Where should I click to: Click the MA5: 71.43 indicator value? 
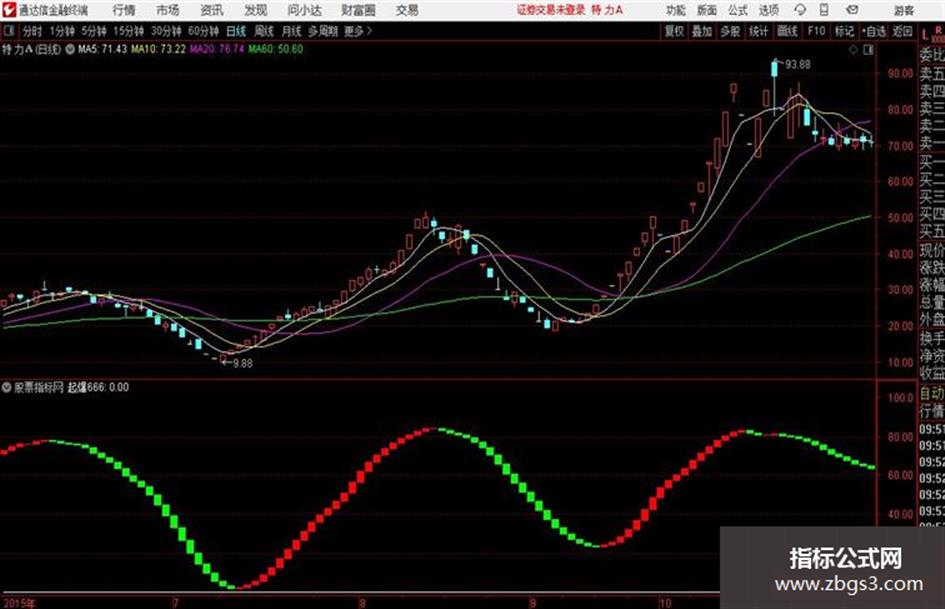pos(102,49)
